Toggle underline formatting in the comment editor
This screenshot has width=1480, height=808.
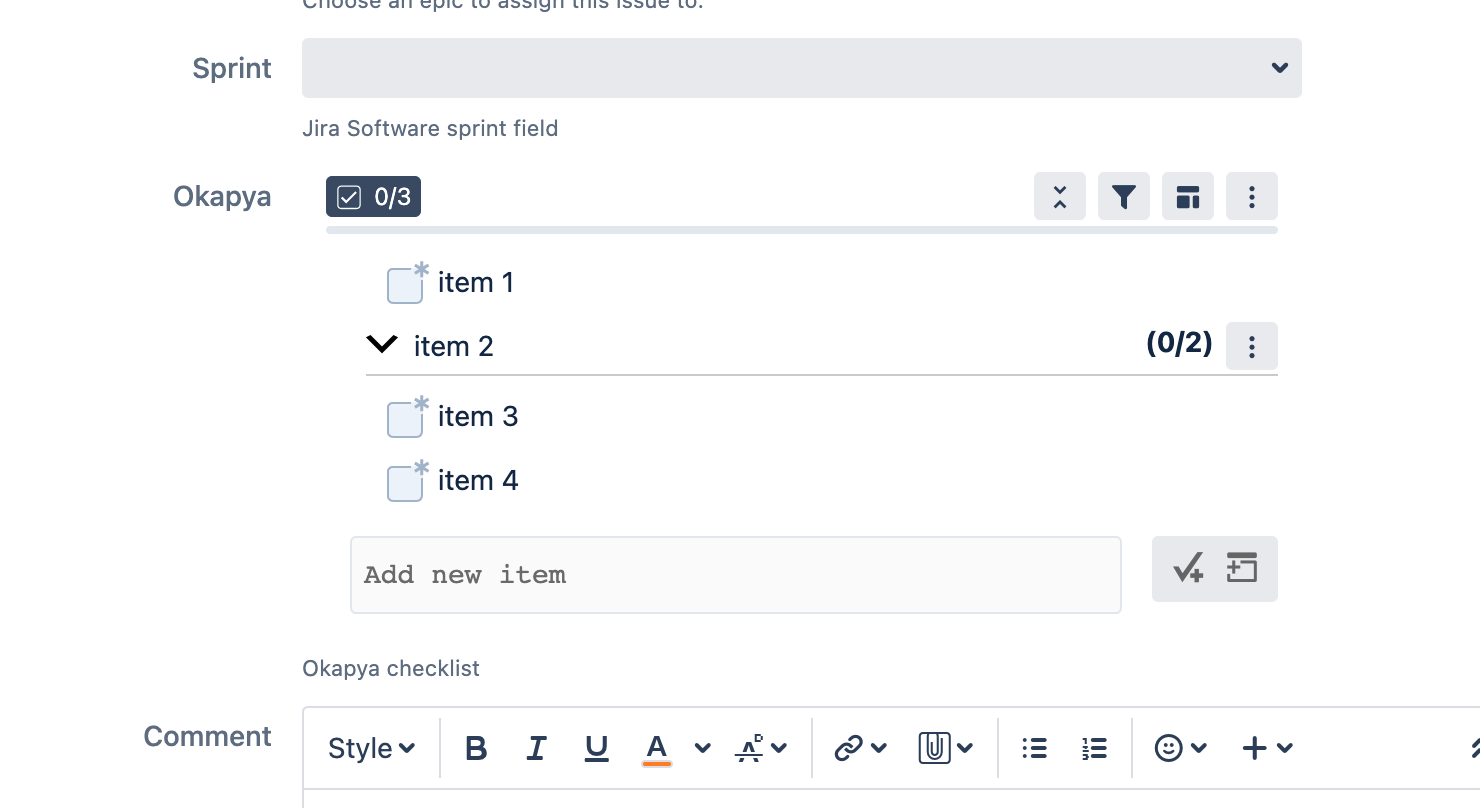click(x=596, y=747)
